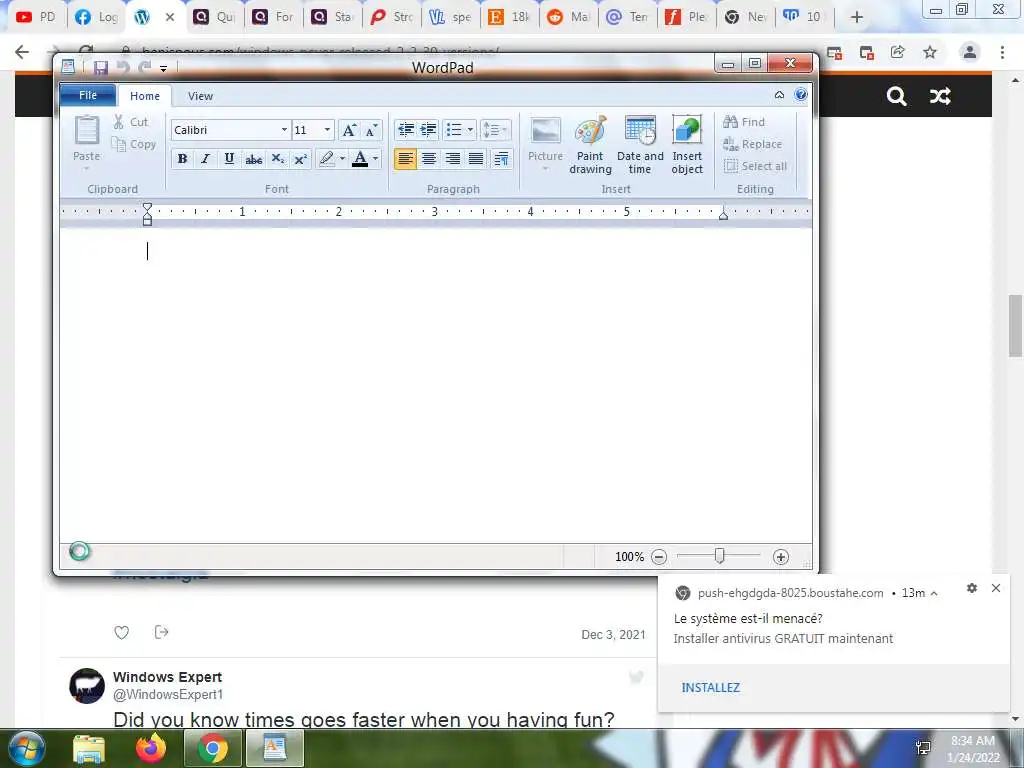Select Align text right
This screenshot has width=1024, height=768.
(453, 159)
